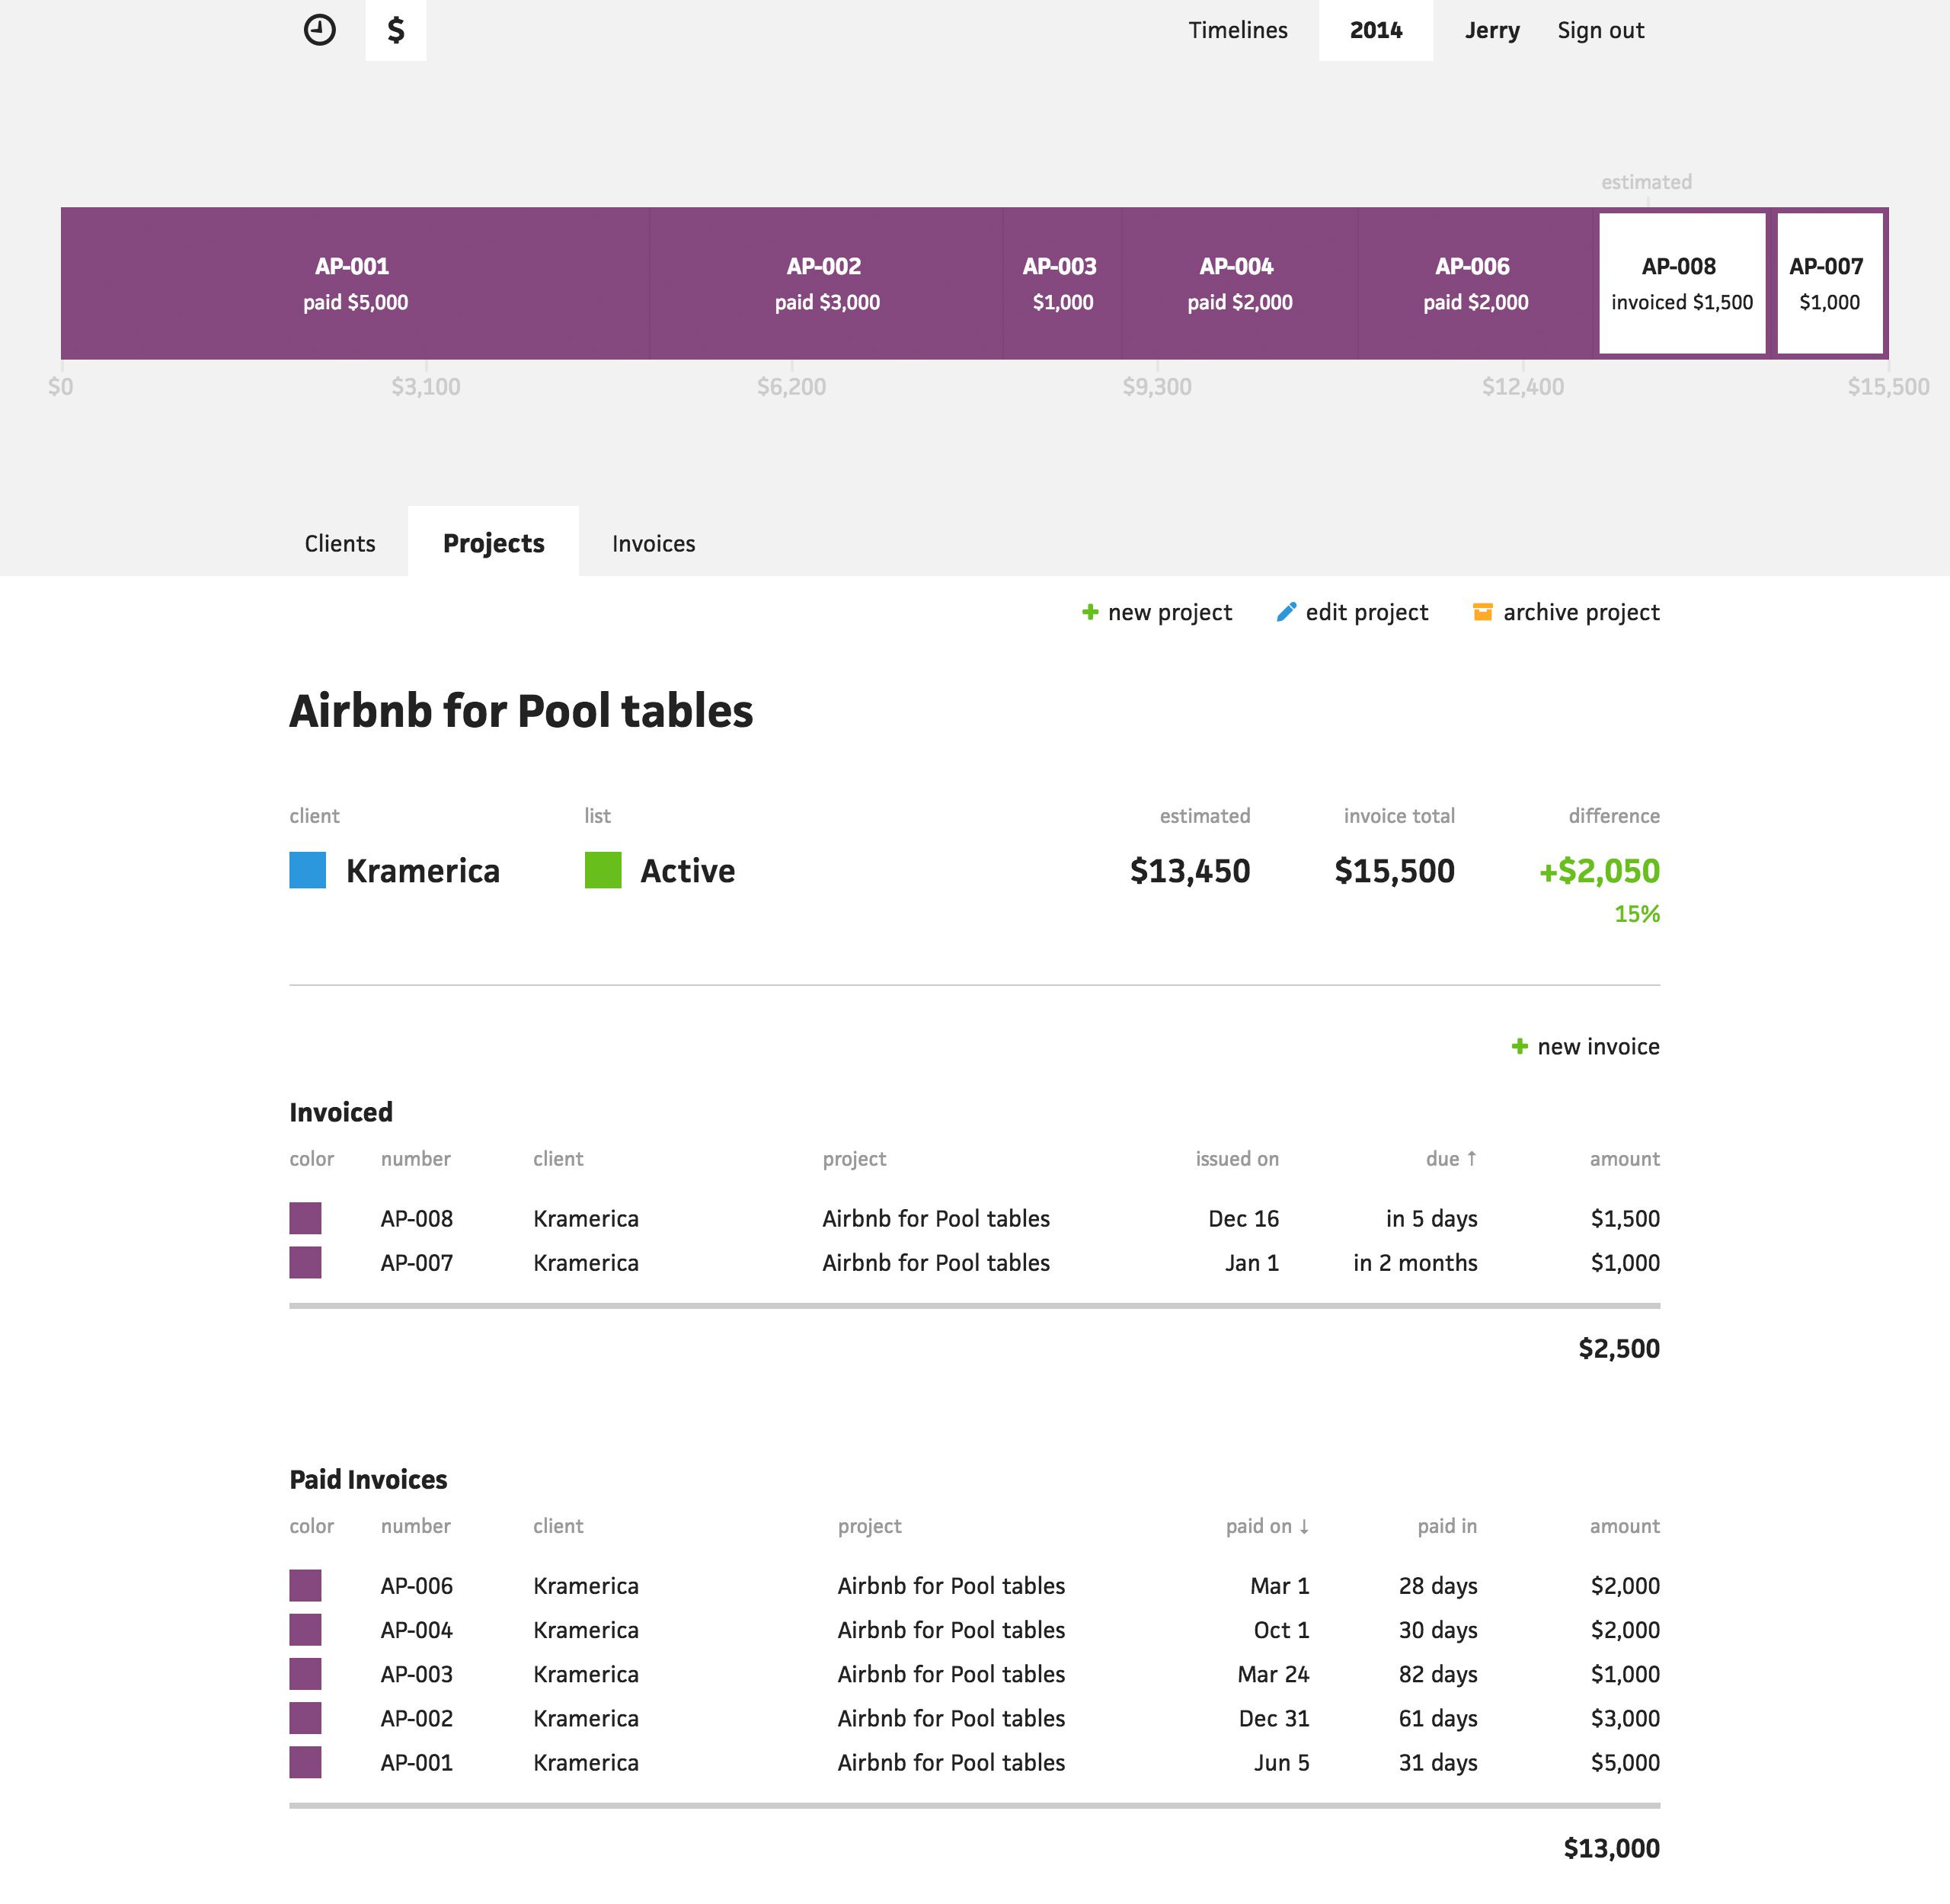This screenshot has height=1904, width=1950.
Task: Sort paid invoices by paid on column
Action: tap(1267, 1525)
